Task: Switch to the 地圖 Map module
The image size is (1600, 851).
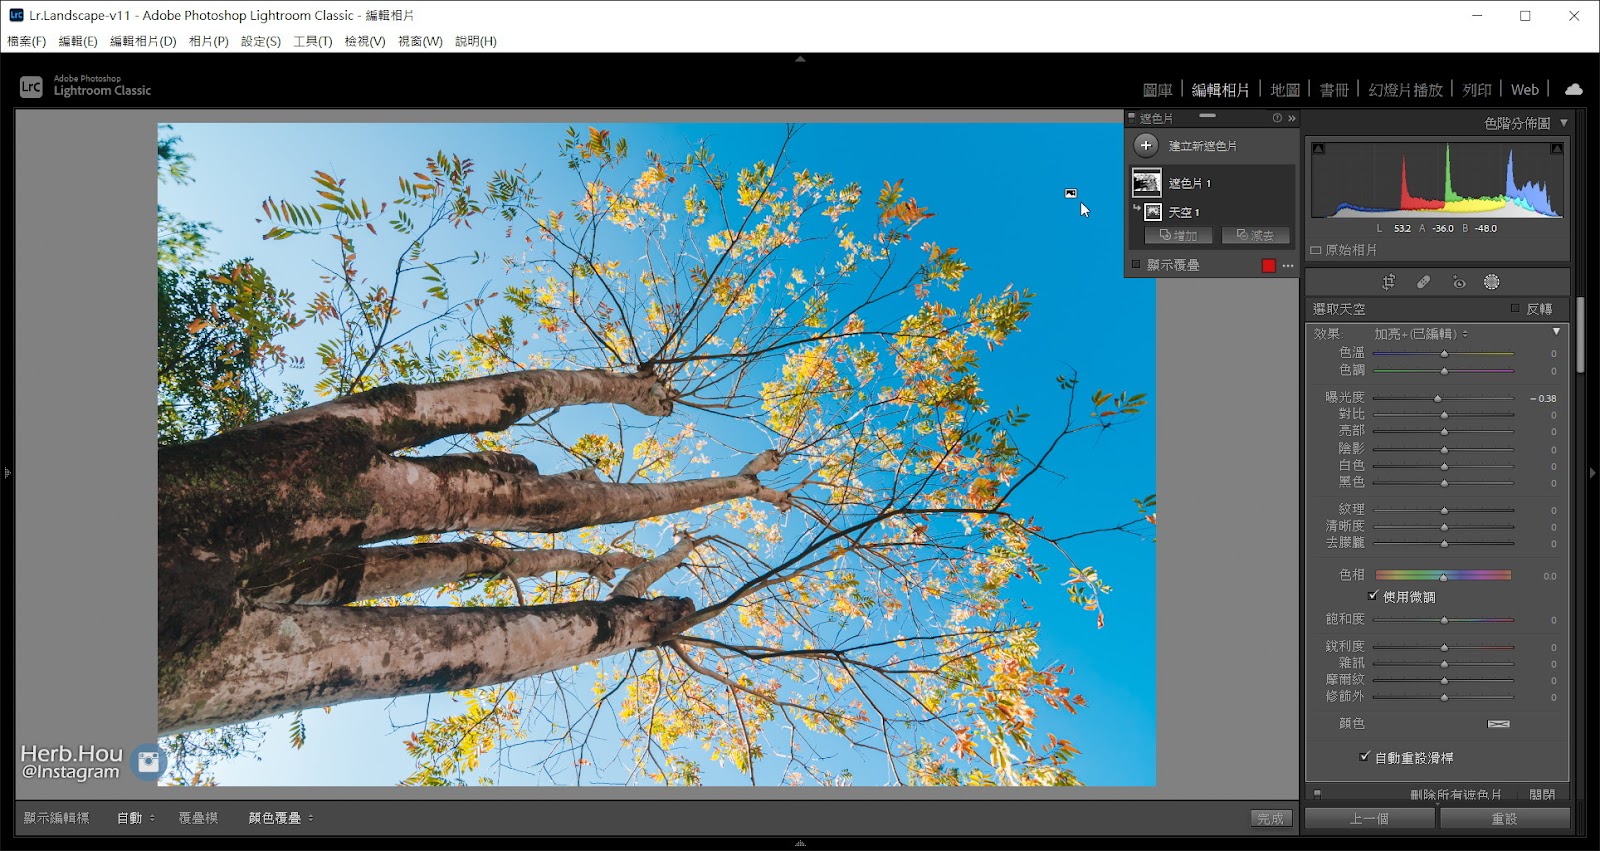Action: tap(1285, 90)
